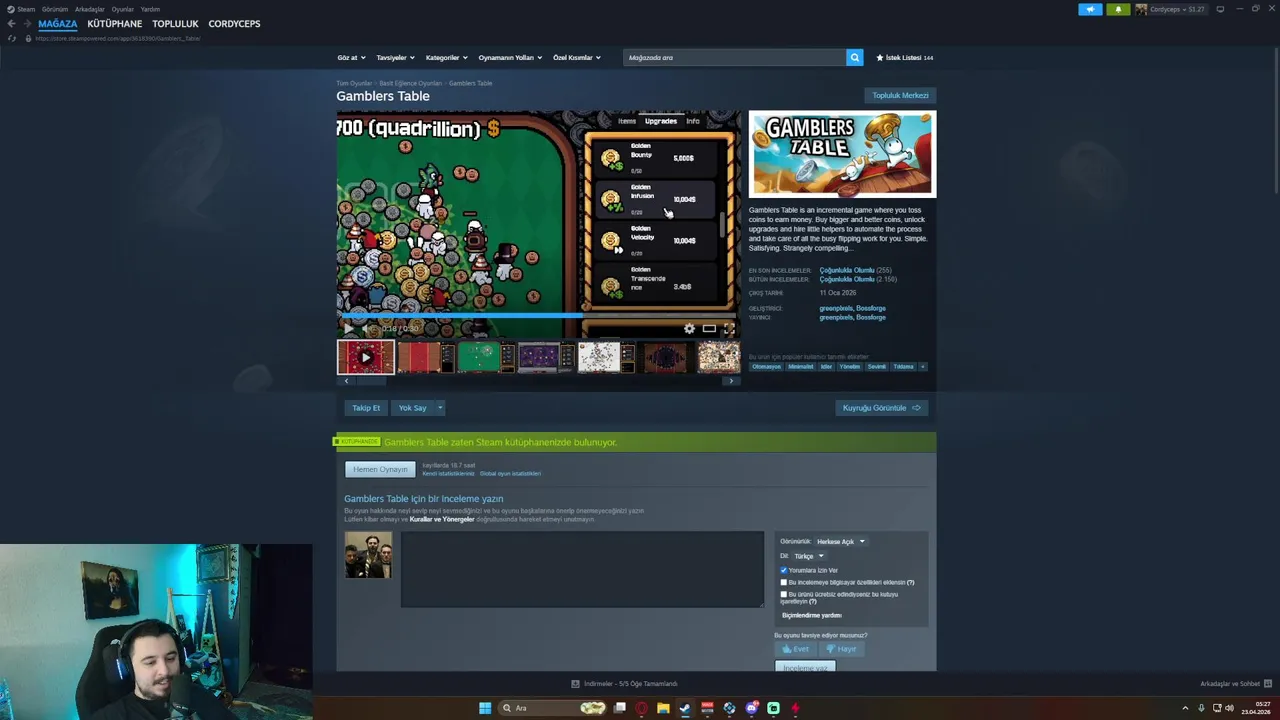
Task: Open the Kategoriler dropdown
Action: click(x=447, y=58)
